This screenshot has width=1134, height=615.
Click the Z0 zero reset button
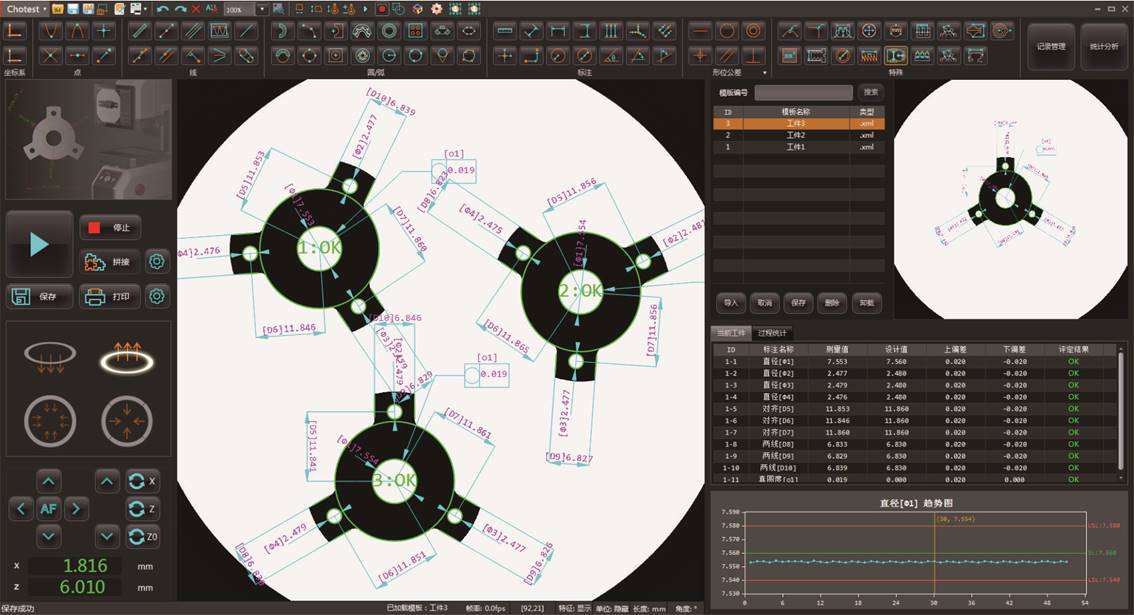(x=142, y=536)
